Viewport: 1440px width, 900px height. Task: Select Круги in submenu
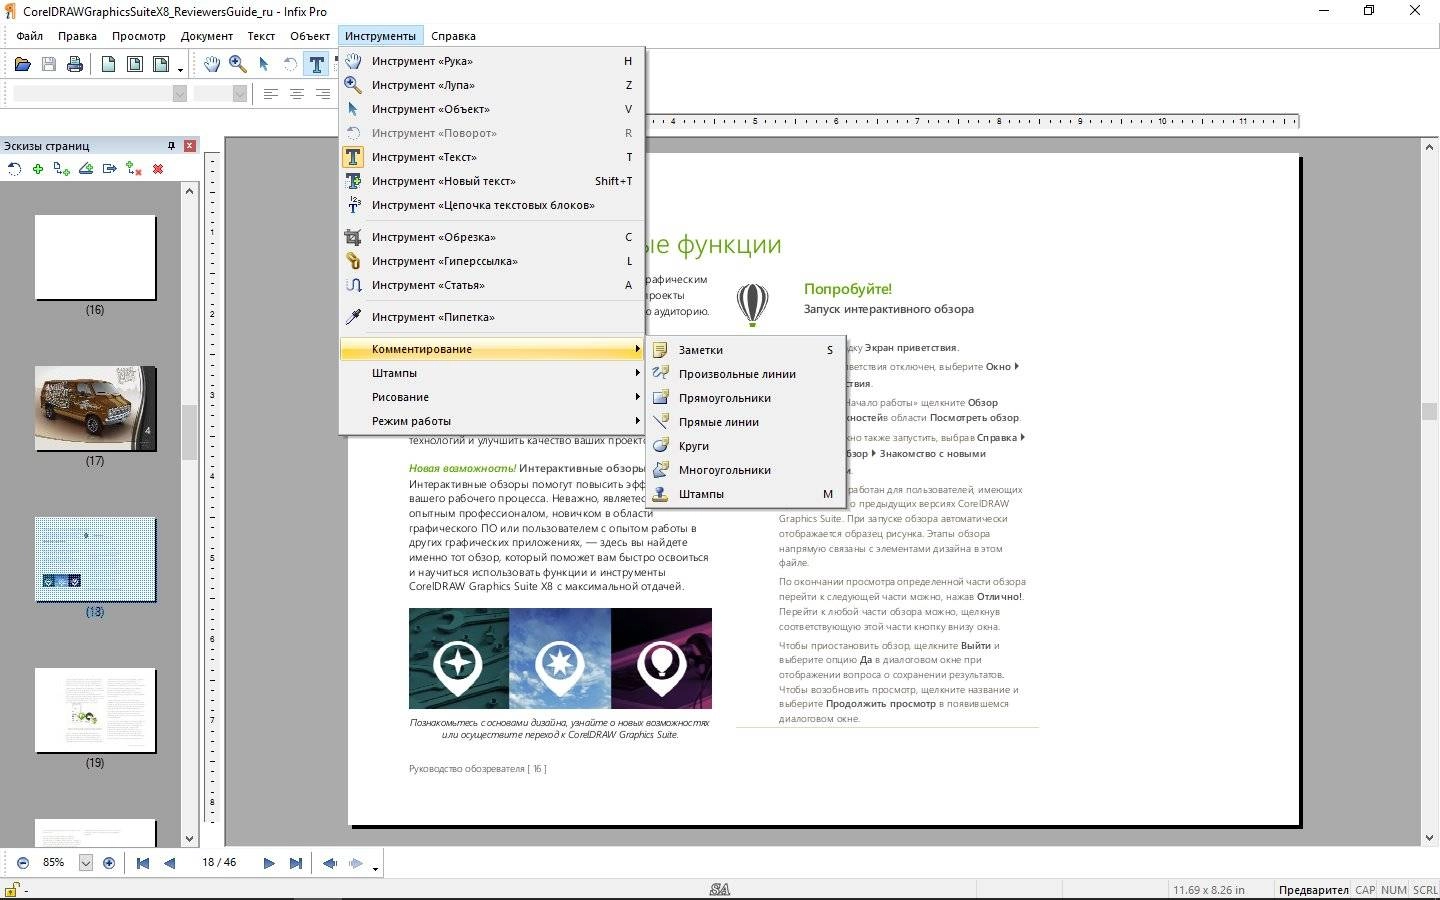(746, 446)
